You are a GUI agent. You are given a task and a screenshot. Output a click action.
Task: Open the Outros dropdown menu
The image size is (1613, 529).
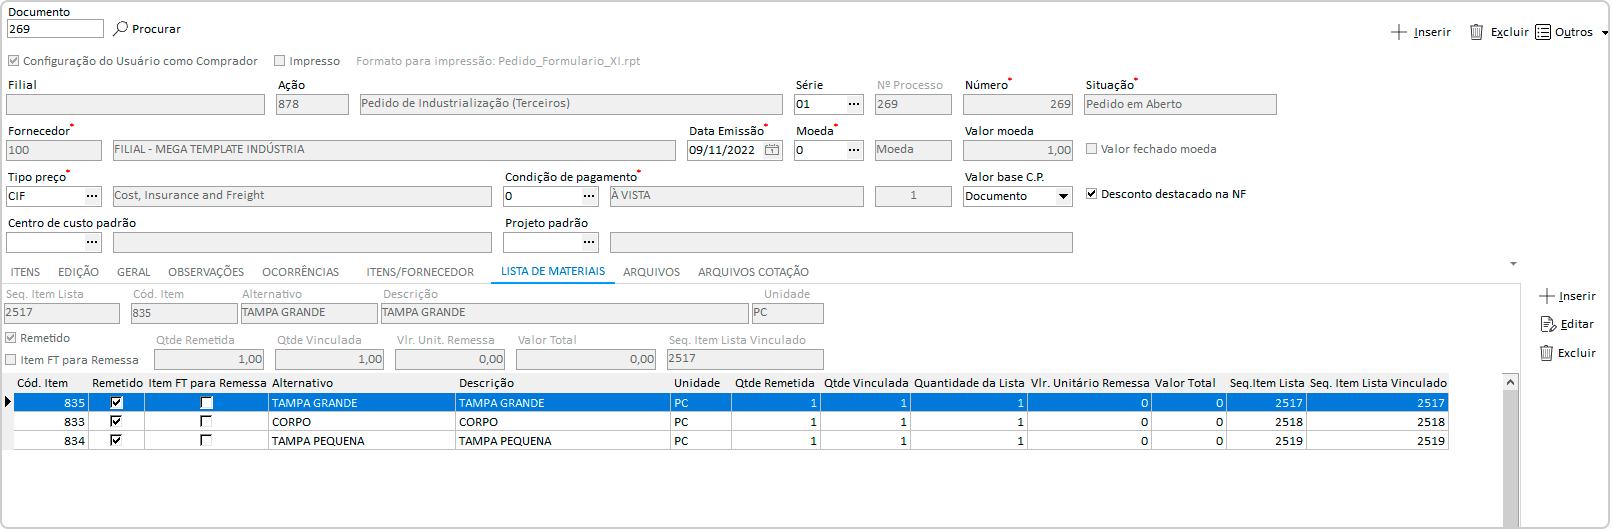coord(1604,32)
